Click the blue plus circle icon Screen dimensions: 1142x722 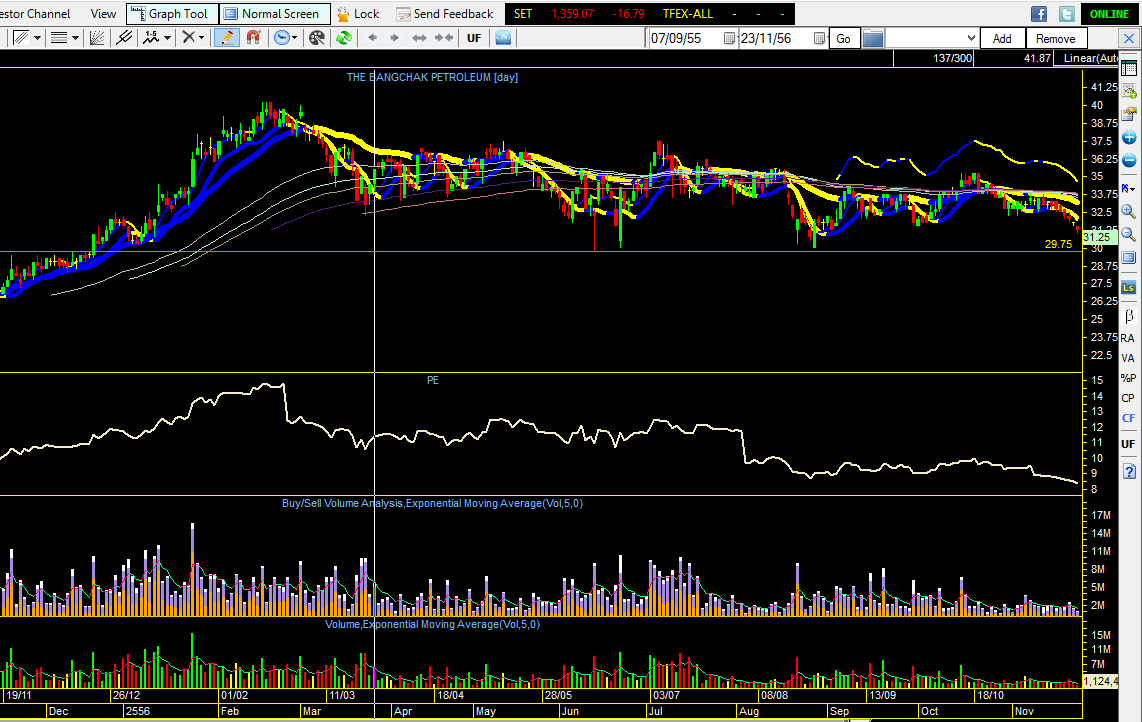tap(1129, 138)
